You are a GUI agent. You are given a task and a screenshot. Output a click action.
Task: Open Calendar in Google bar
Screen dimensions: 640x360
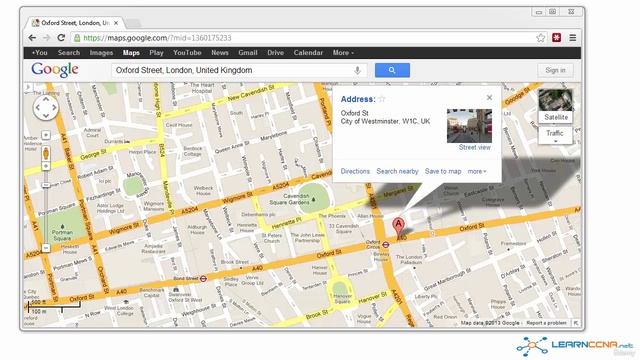tap(308, 53)
